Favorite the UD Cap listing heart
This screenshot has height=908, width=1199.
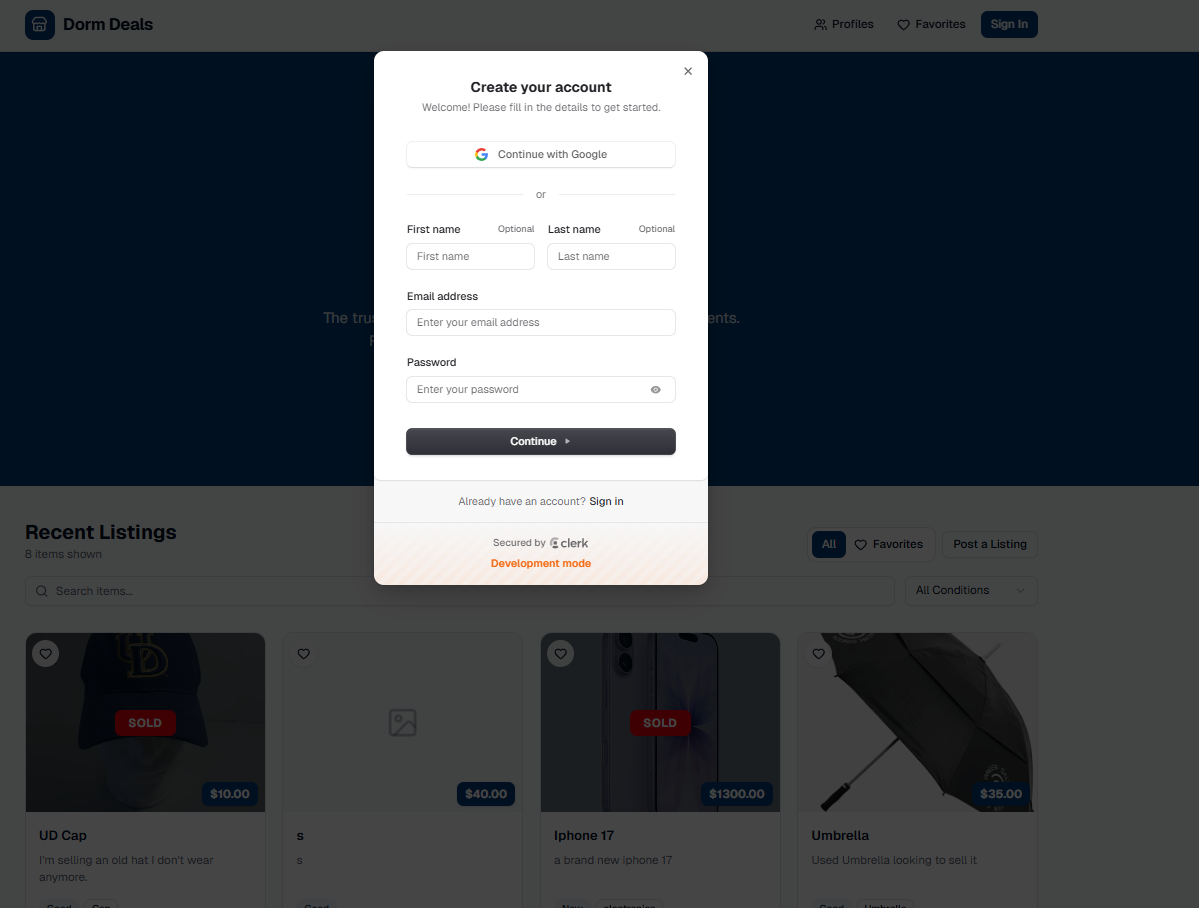pyautogui.click(x=46, y=654)
